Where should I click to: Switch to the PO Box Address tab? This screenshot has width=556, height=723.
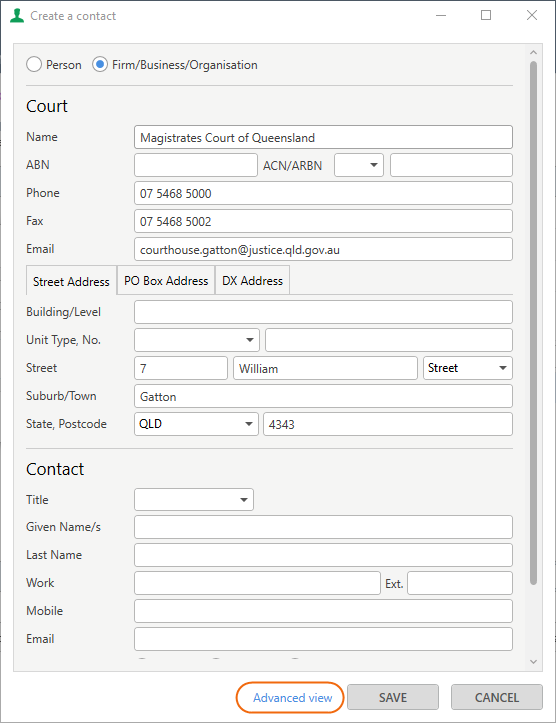tap(166, 280)
